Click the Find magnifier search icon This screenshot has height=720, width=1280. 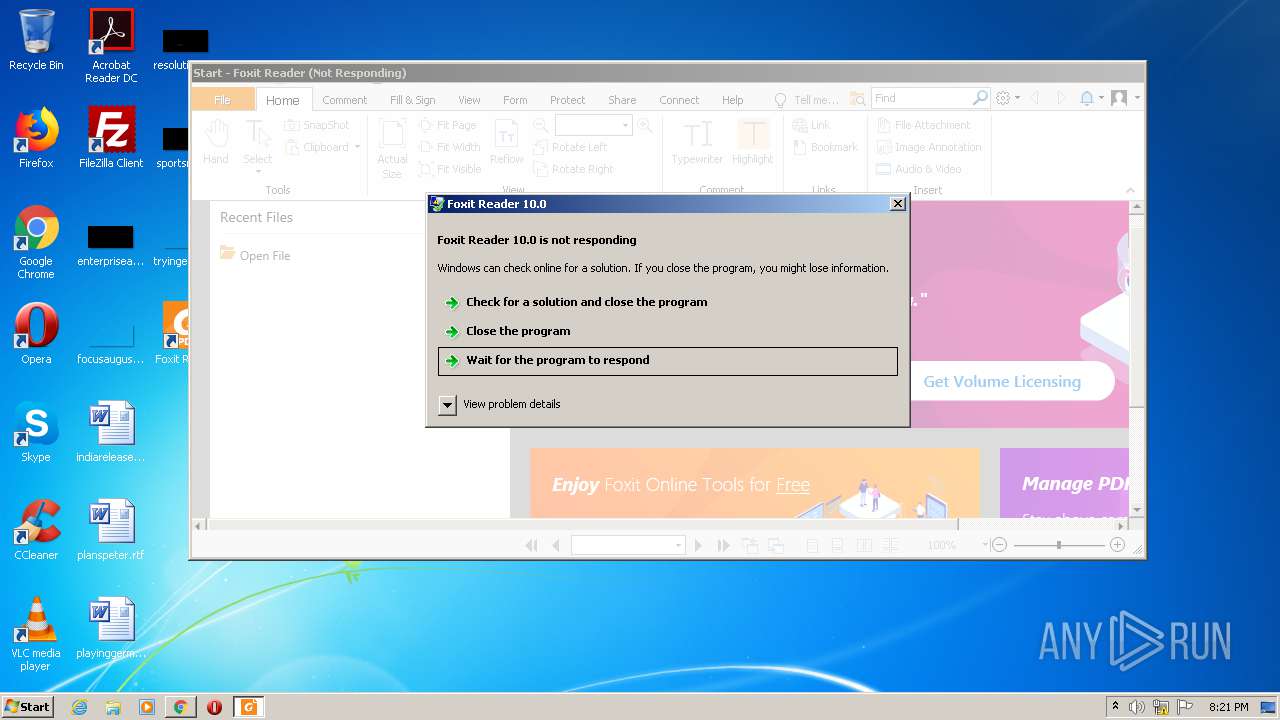980,98
